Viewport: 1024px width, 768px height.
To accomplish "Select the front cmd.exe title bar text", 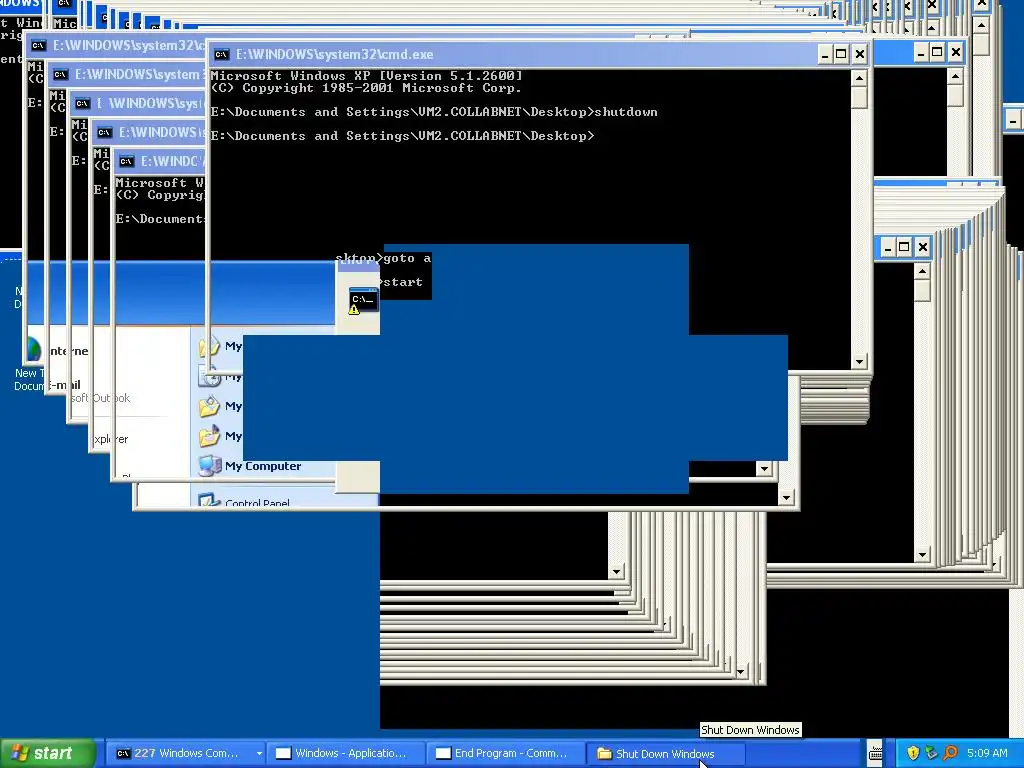I will pyautogui.click(x=334, y=54).
